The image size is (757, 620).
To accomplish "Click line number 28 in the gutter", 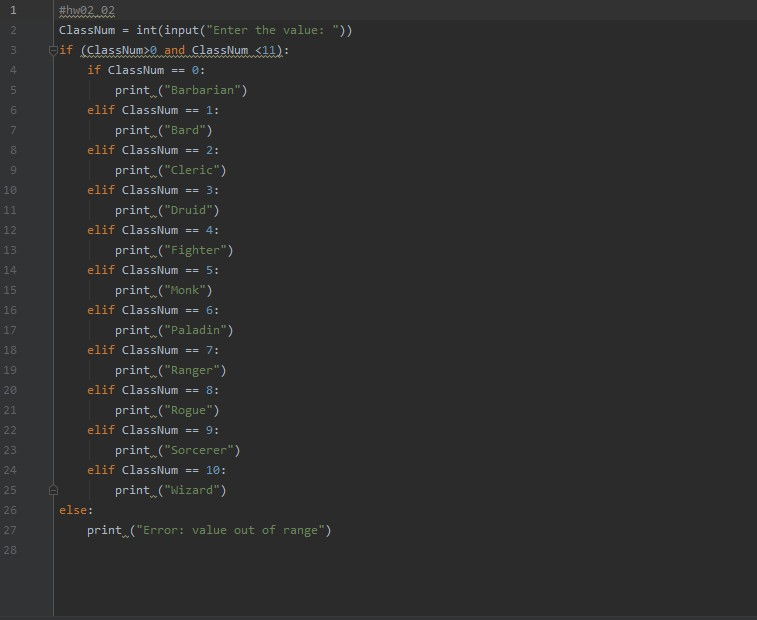I will [x=10, y=550].
